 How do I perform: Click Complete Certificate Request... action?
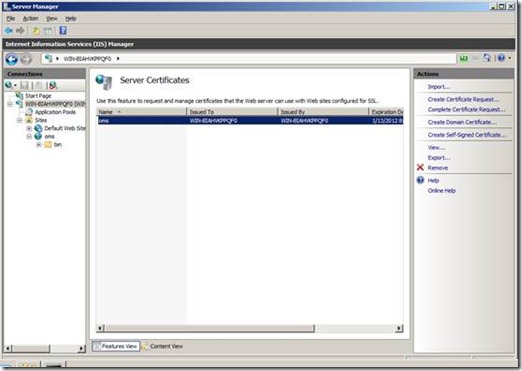tap(466, 110)
